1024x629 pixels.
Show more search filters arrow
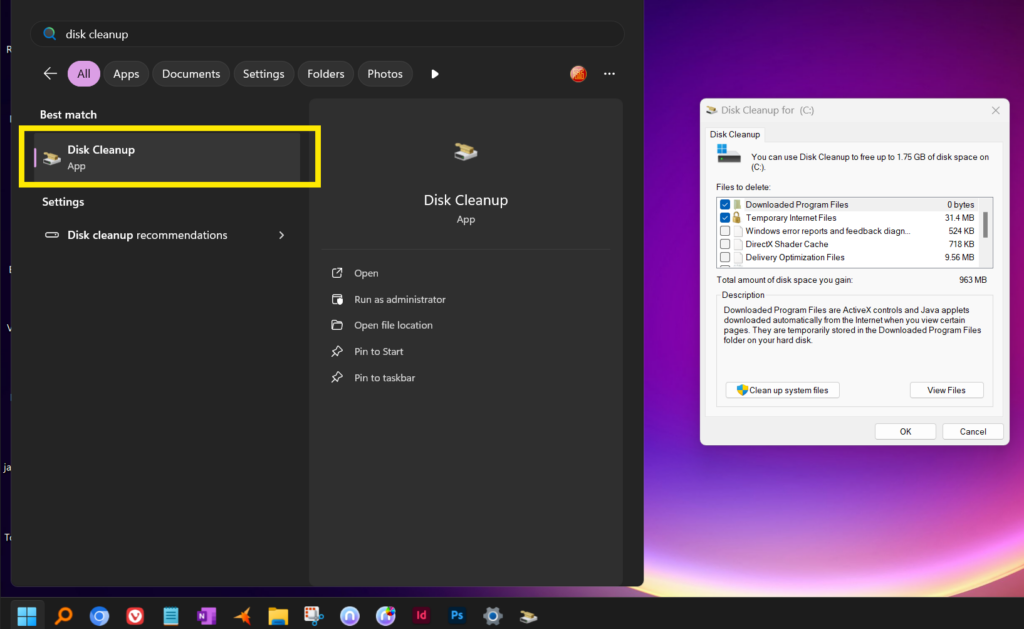pyautogui.click(x=434, y=74)
